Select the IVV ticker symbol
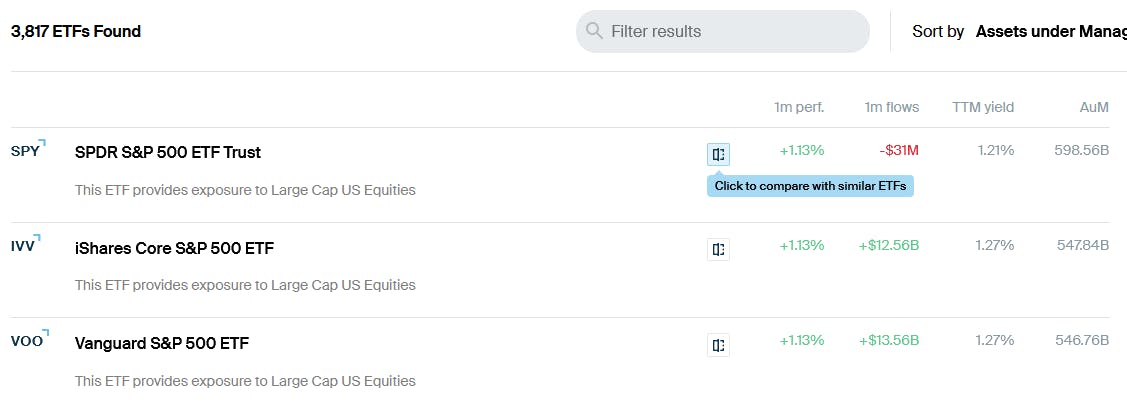This screenshot has width=1127, height=407. coord(24,247)
